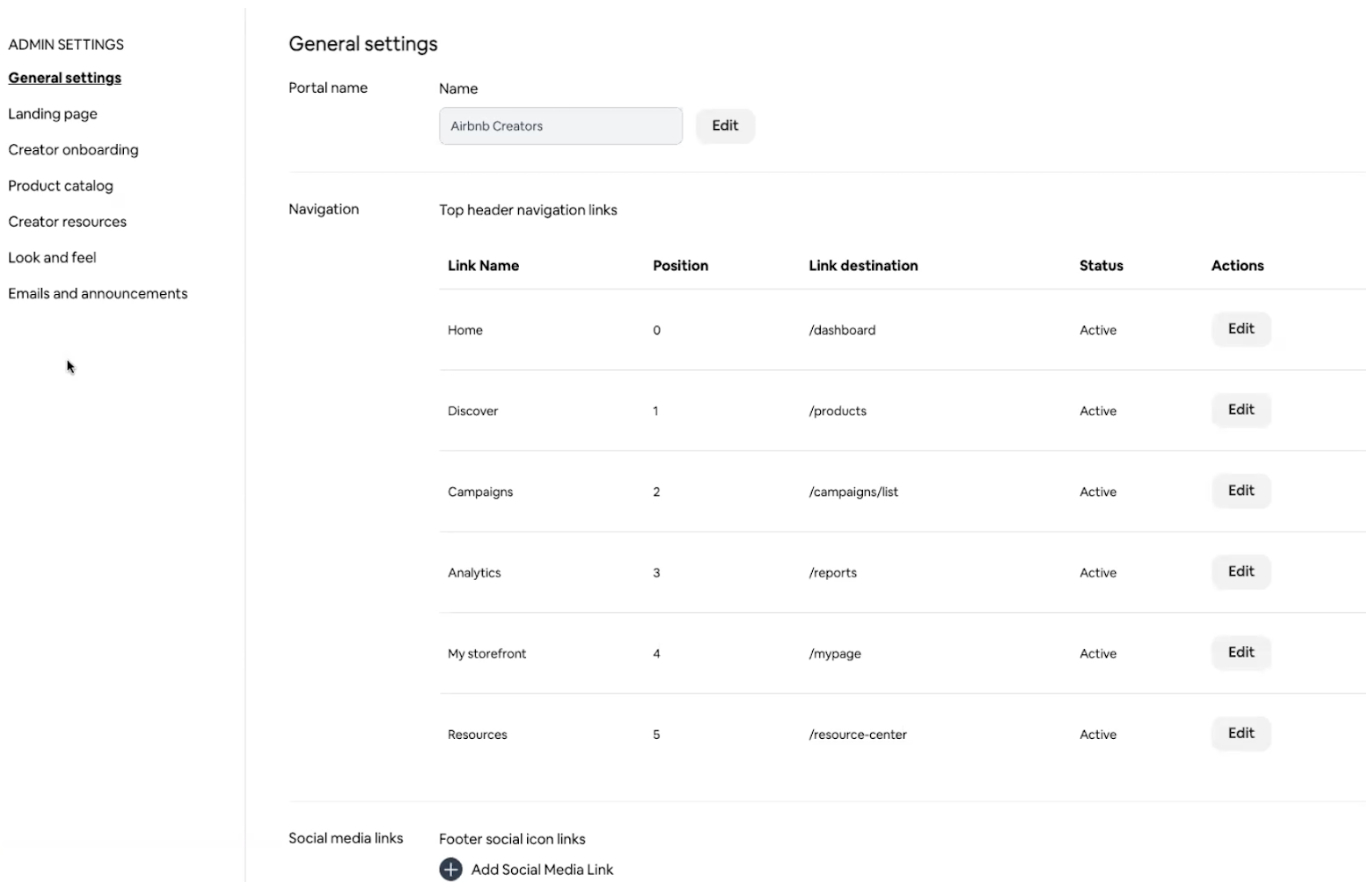Open Creator onboarding section

click(73, 150)
